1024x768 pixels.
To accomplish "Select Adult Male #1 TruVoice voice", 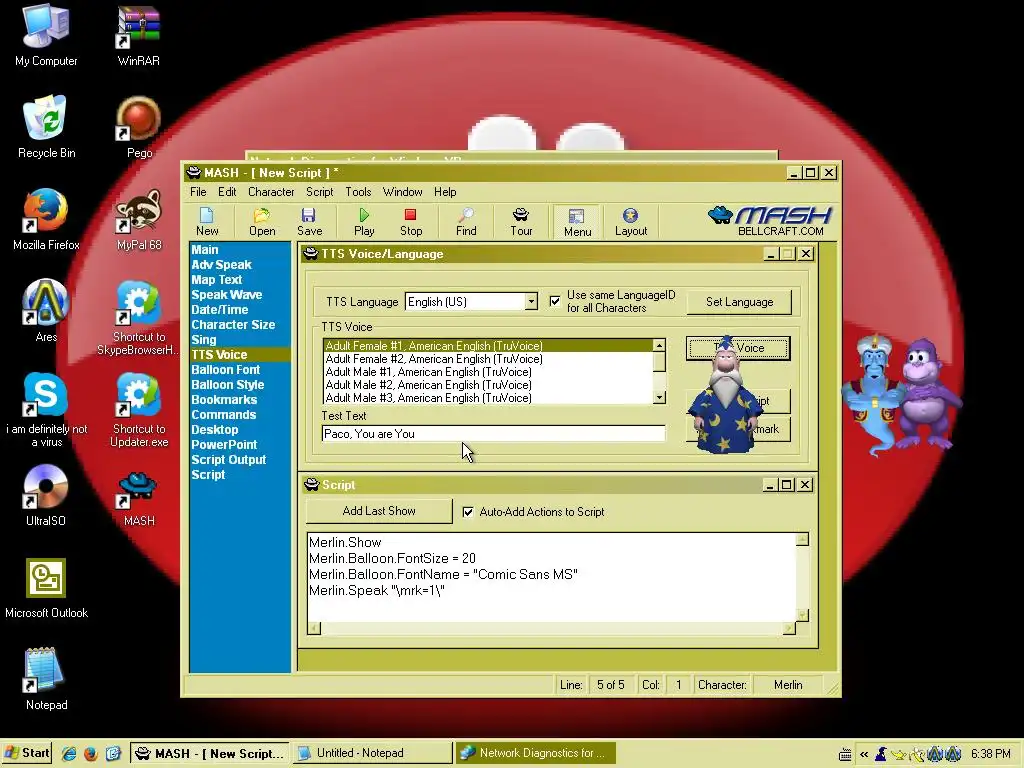I will point(488,372).
